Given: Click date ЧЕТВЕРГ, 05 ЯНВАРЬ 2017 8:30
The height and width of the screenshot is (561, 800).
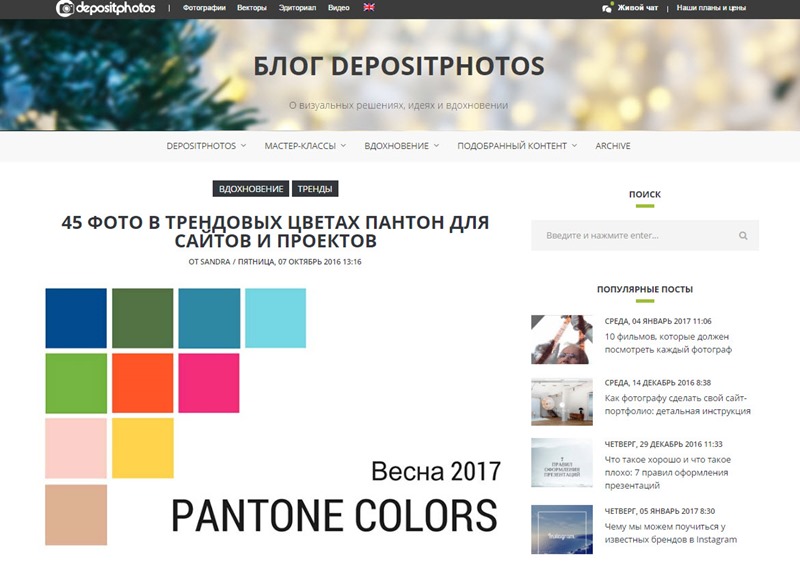Looking at the screenshot, I should [660, 511].
